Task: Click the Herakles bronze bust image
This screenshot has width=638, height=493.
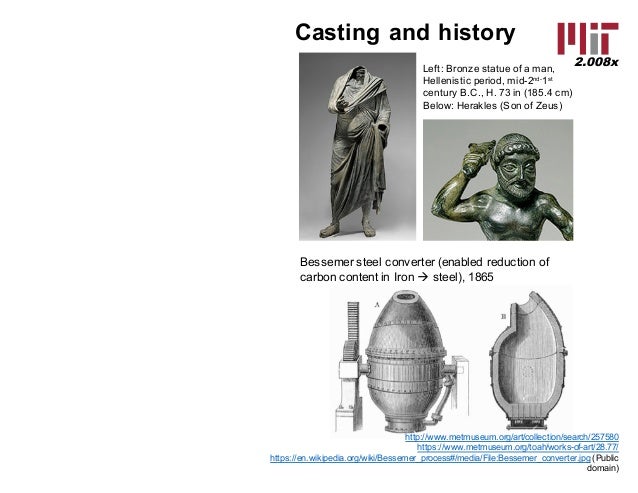Action: tap(498, 180)
